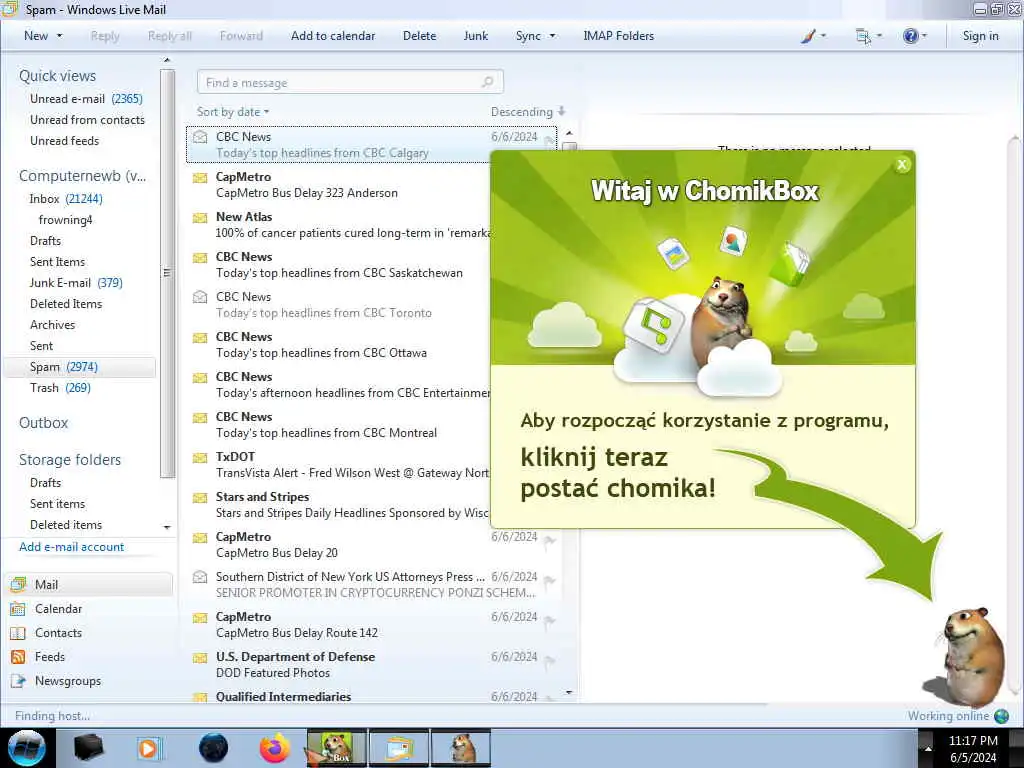
Task: Switch to the ChomikBox taskbar button
Action: (336, 748)
